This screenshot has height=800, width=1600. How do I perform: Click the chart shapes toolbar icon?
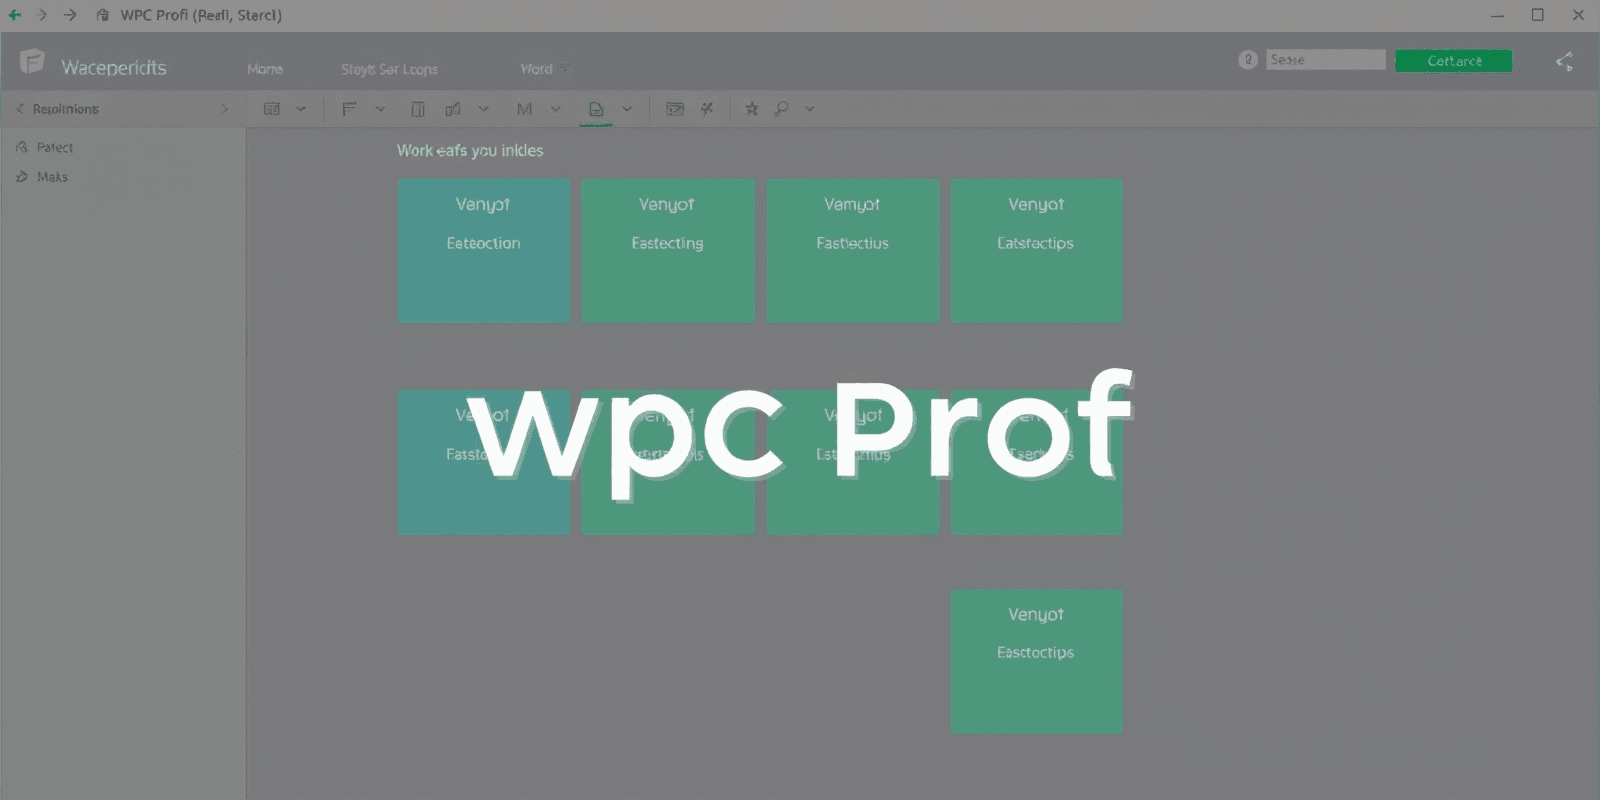[x=453, y=109]
